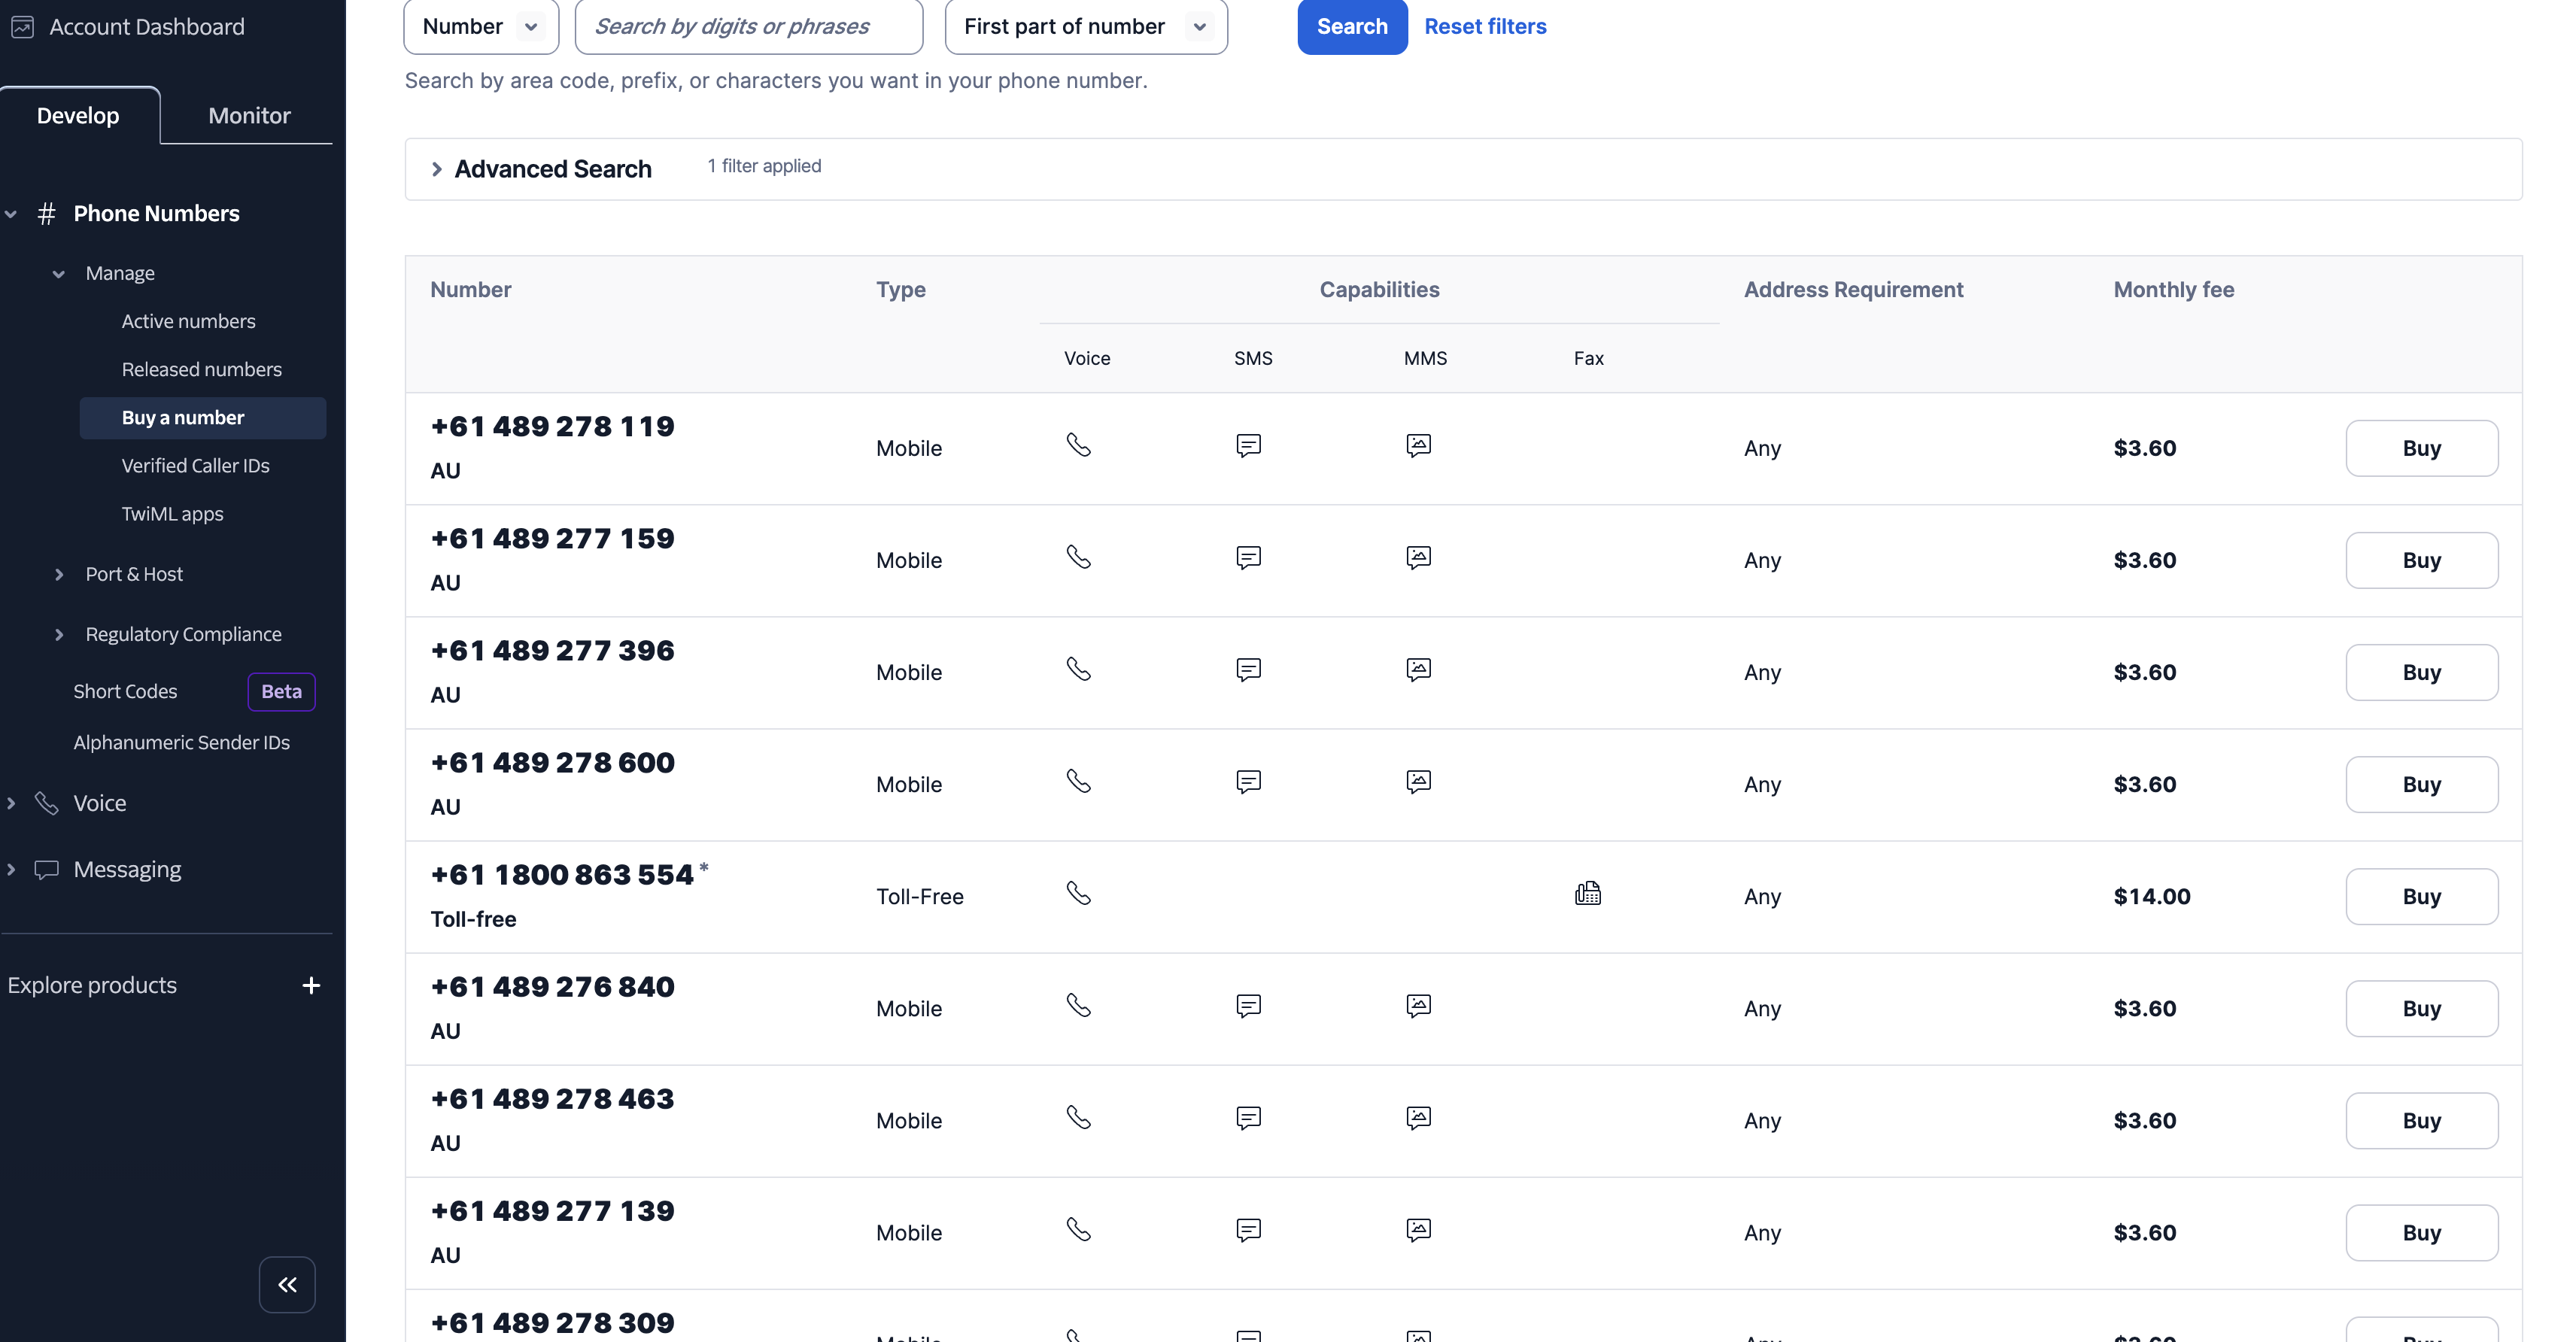Open the First part of number dropdown
2576x1342 pixels.
(x=1086, y=27)
